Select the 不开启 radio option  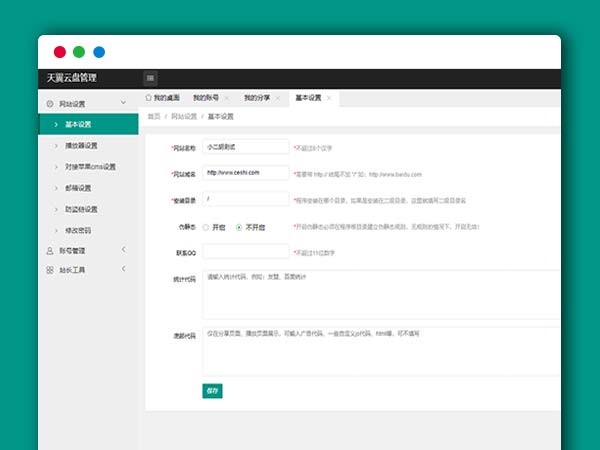[x=239, y=227]
